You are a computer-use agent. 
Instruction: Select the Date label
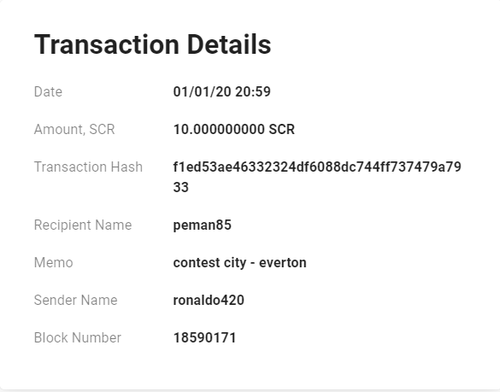click(x=48, y=92)
